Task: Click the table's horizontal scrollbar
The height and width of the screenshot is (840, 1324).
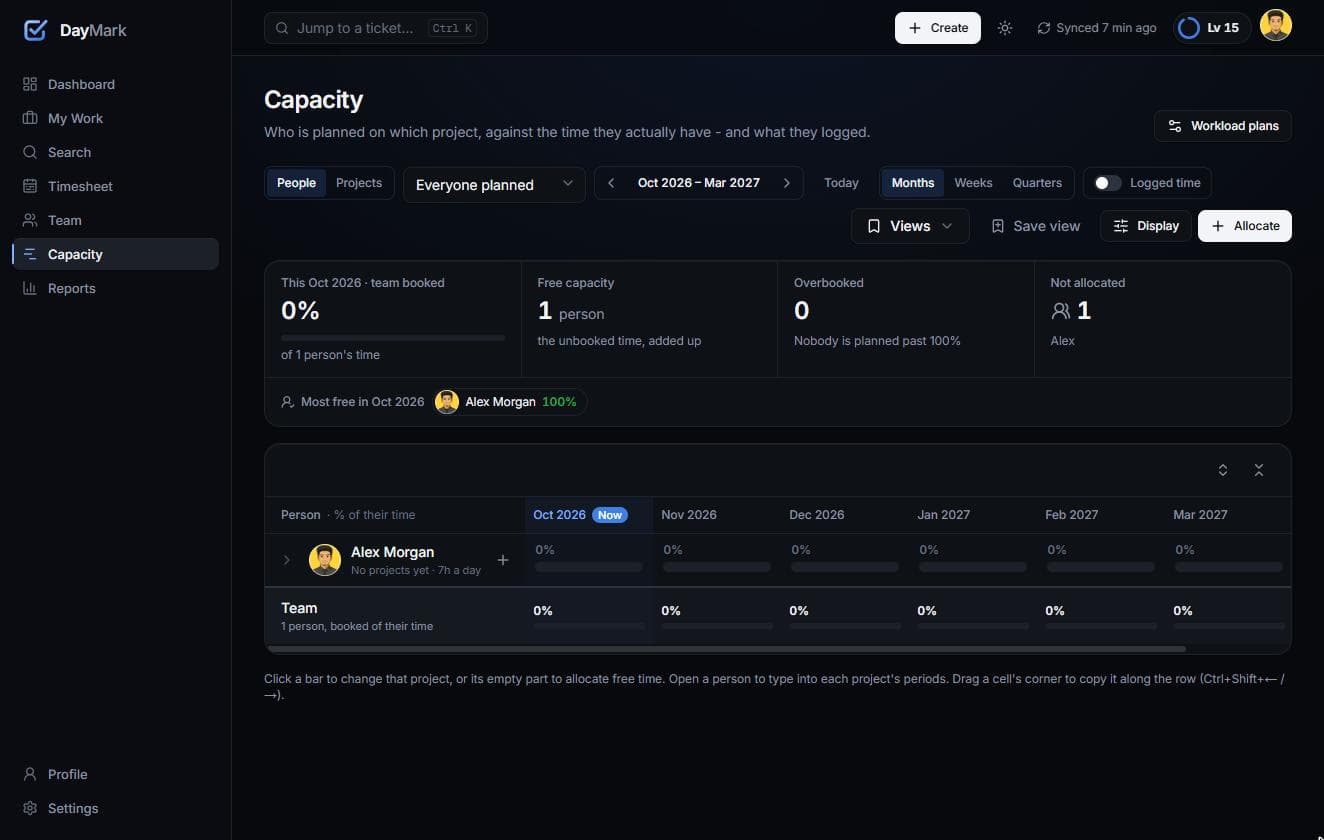Action: (x=726, y=649)
